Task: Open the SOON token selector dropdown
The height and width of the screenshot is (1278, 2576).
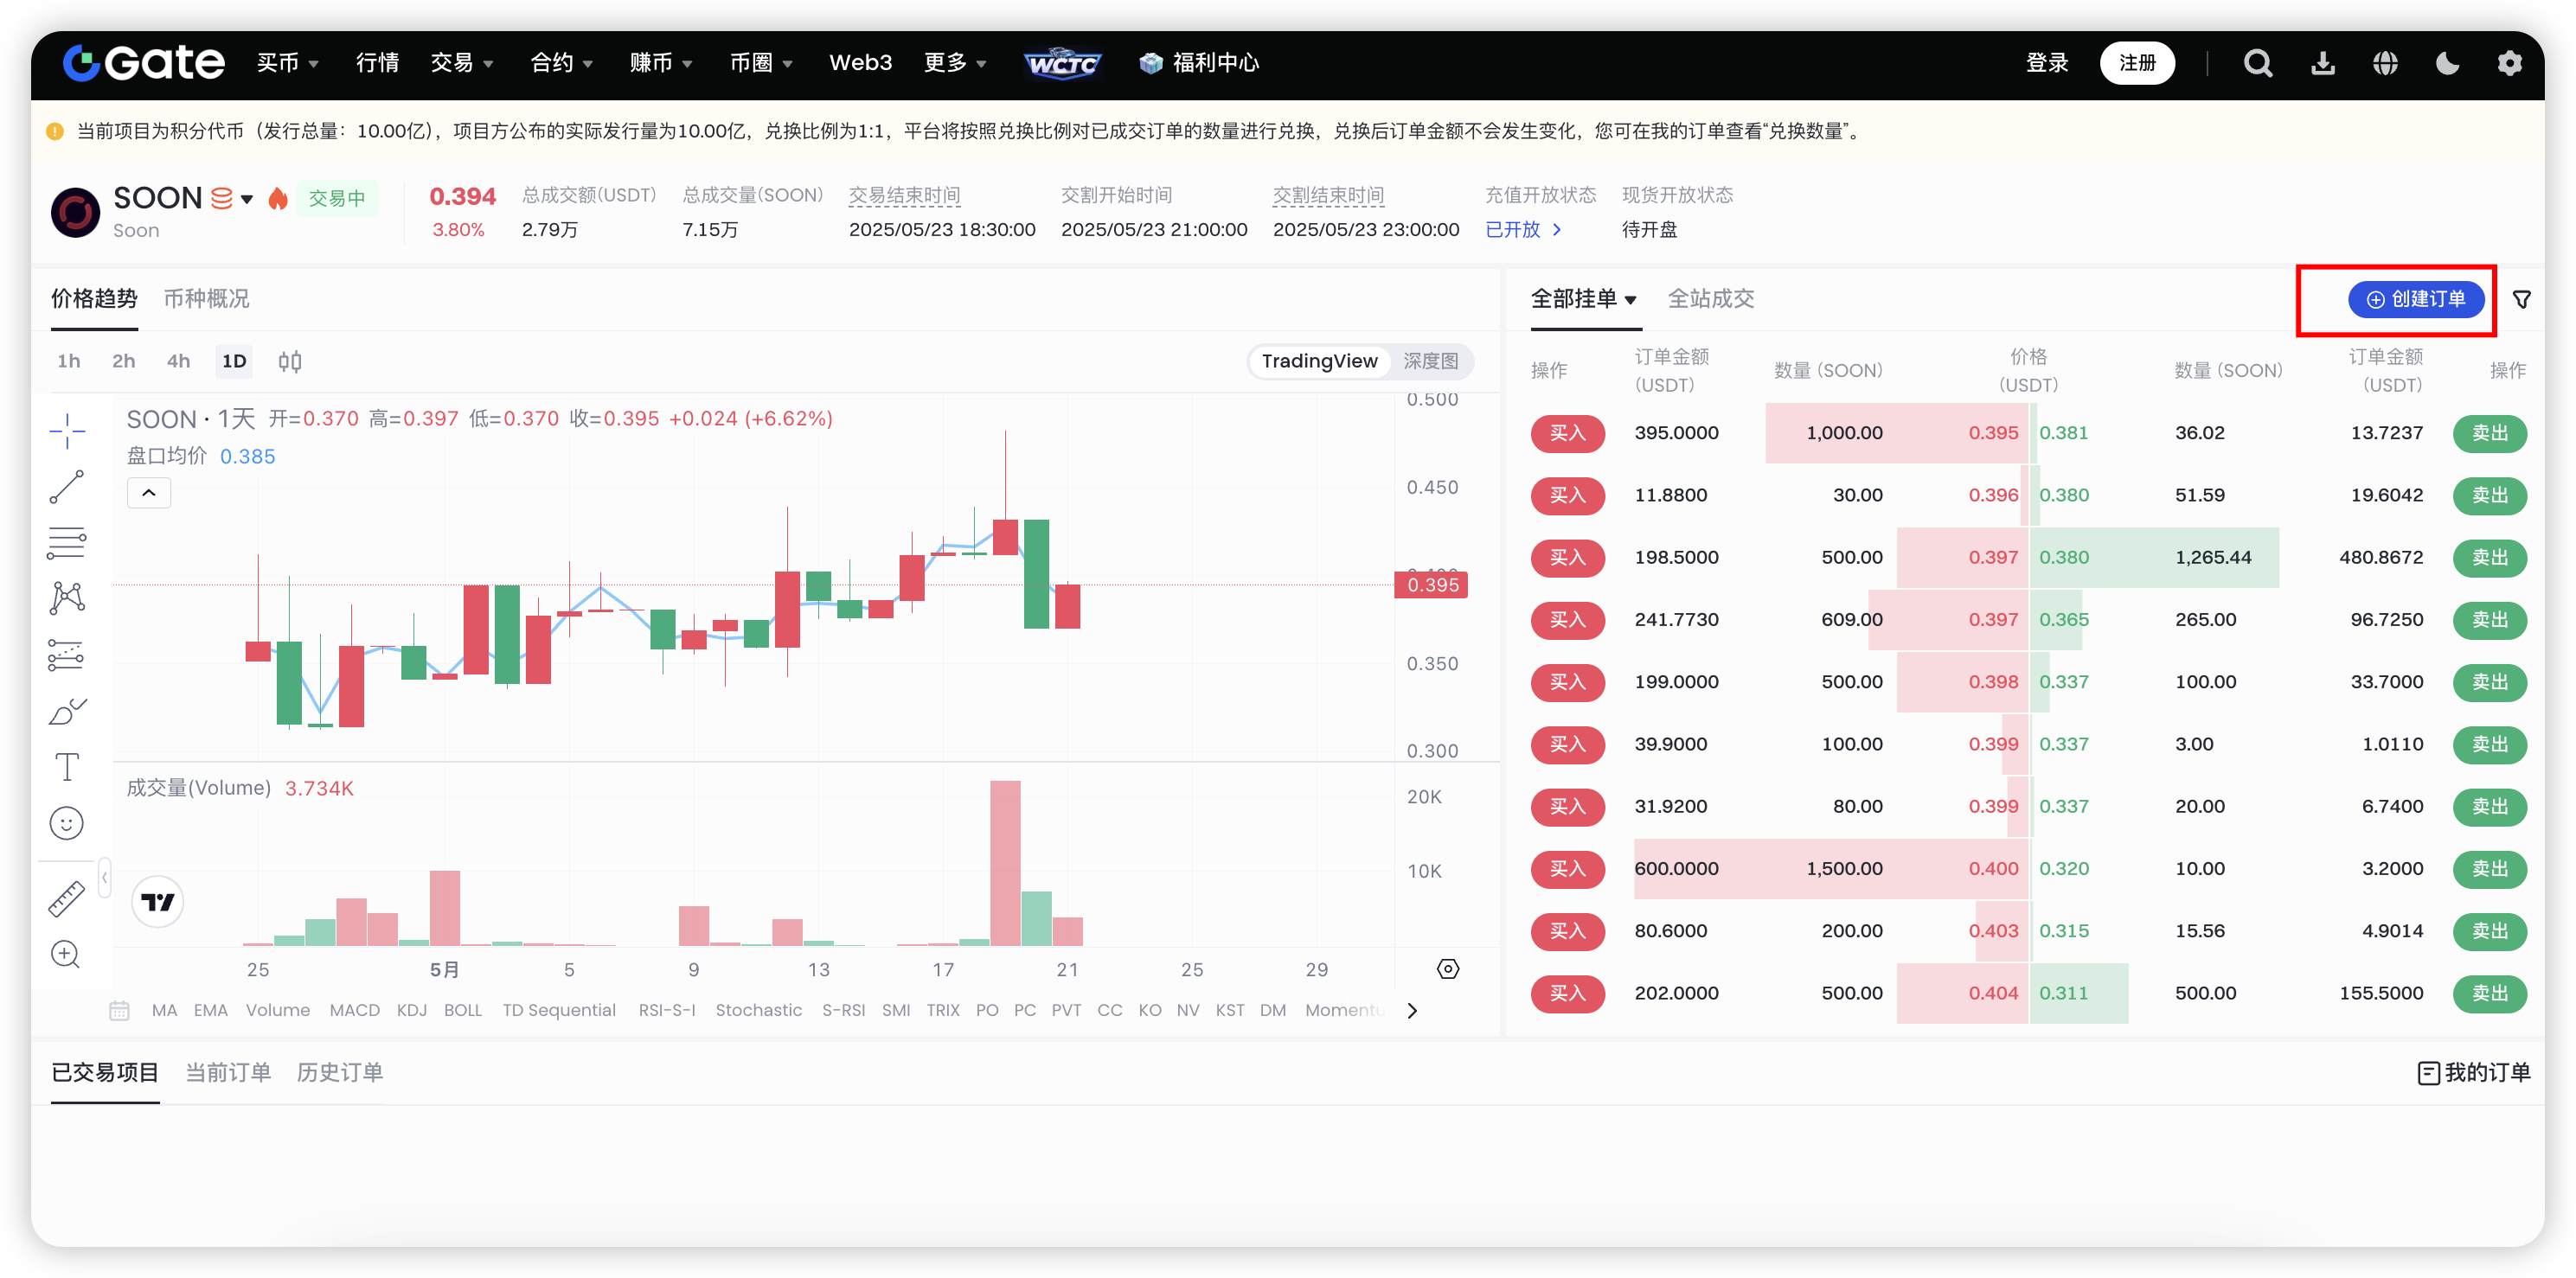Action: coord(247,199)
